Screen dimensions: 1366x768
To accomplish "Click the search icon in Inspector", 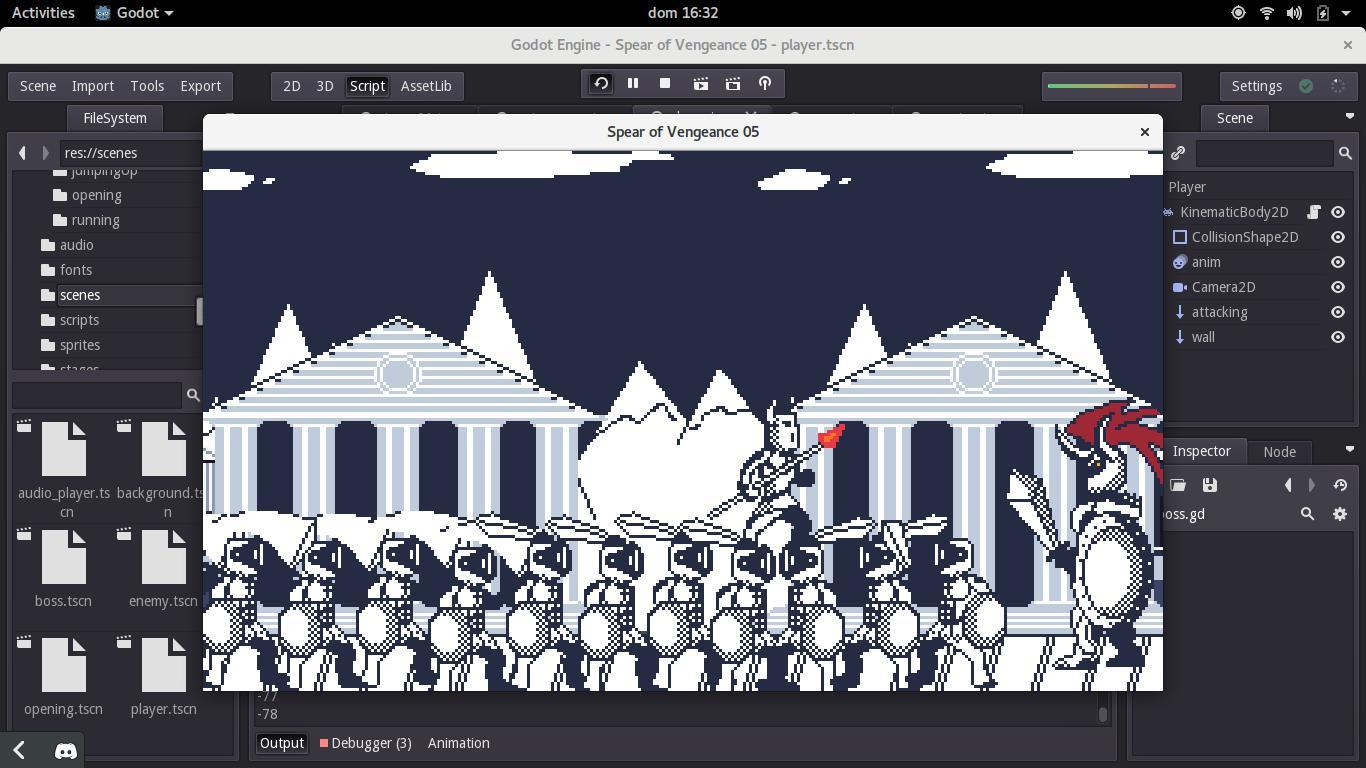I will click(x=1307, y=514).
